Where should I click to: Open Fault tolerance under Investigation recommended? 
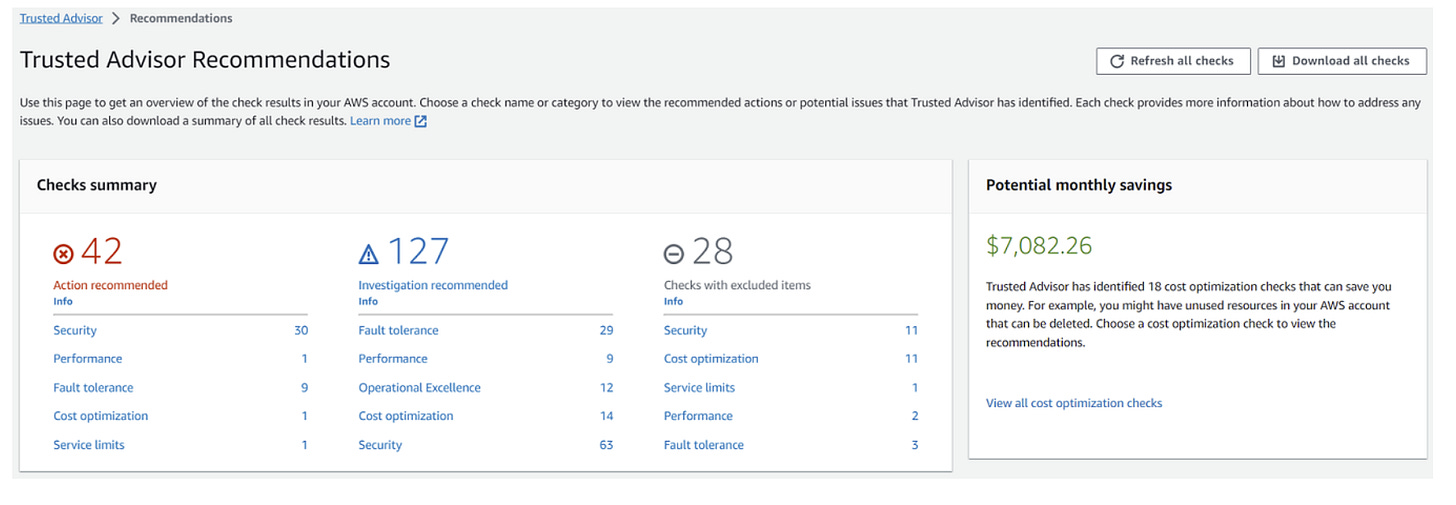pos(398,330)
